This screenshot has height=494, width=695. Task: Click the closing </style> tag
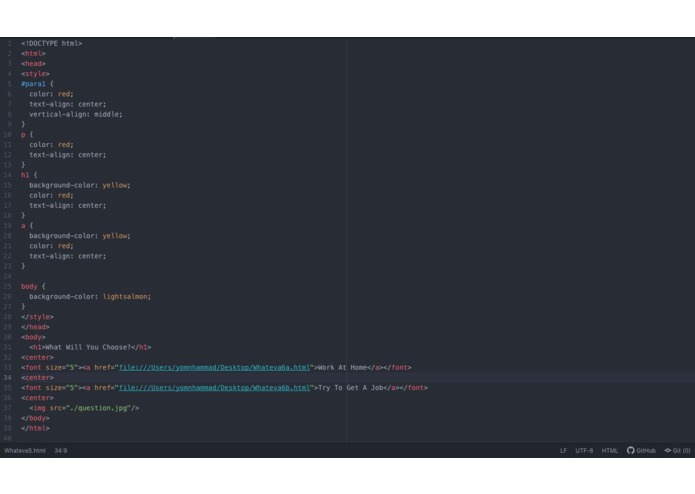pos(37,317)
